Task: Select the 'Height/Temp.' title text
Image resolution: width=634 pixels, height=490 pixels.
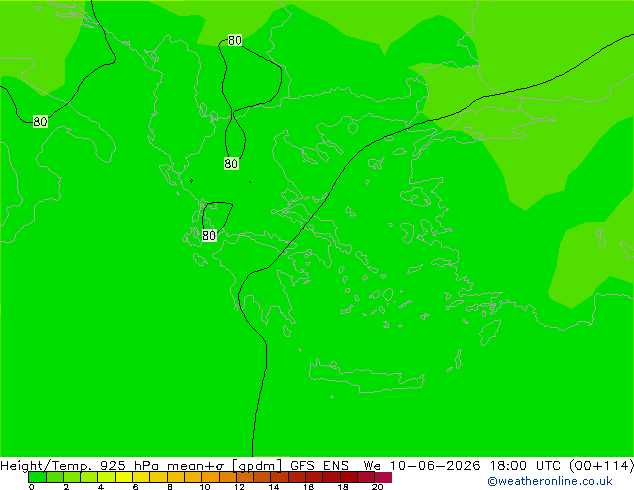Action: [x=45, y=466]
